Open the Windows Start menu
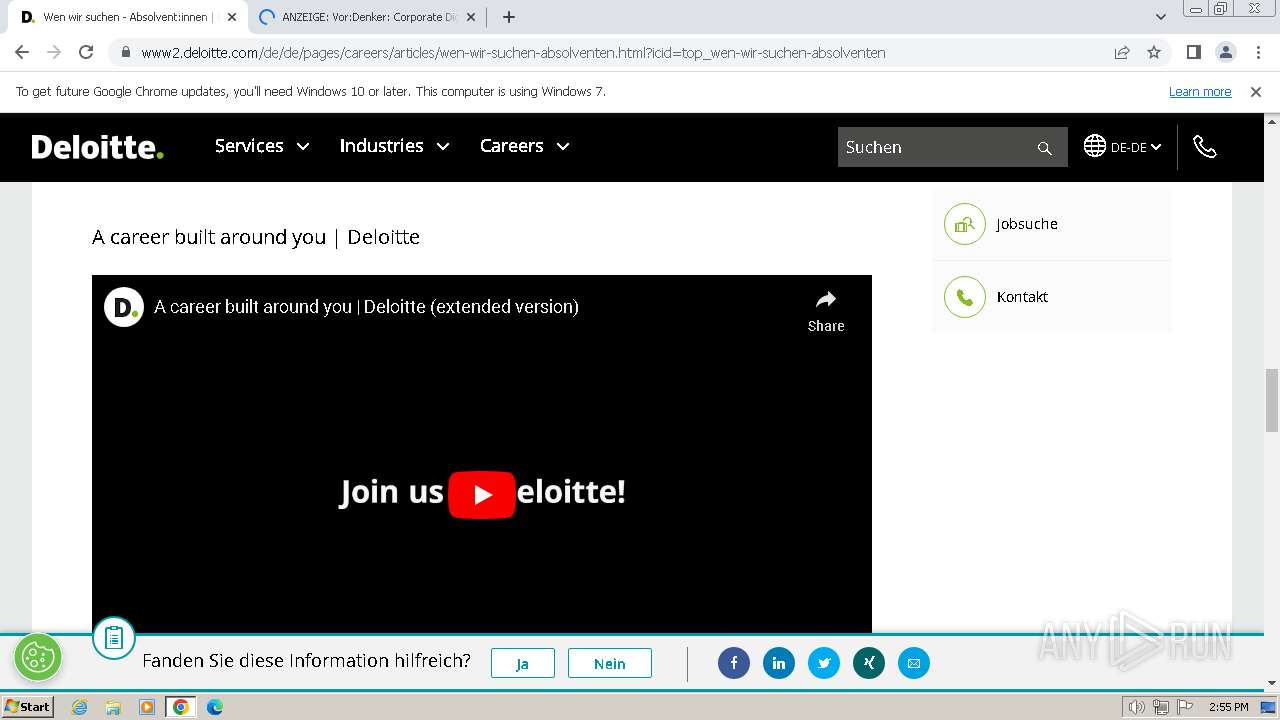The width and height of the screenshot is (1280, 720). click(x=28, y=707)
